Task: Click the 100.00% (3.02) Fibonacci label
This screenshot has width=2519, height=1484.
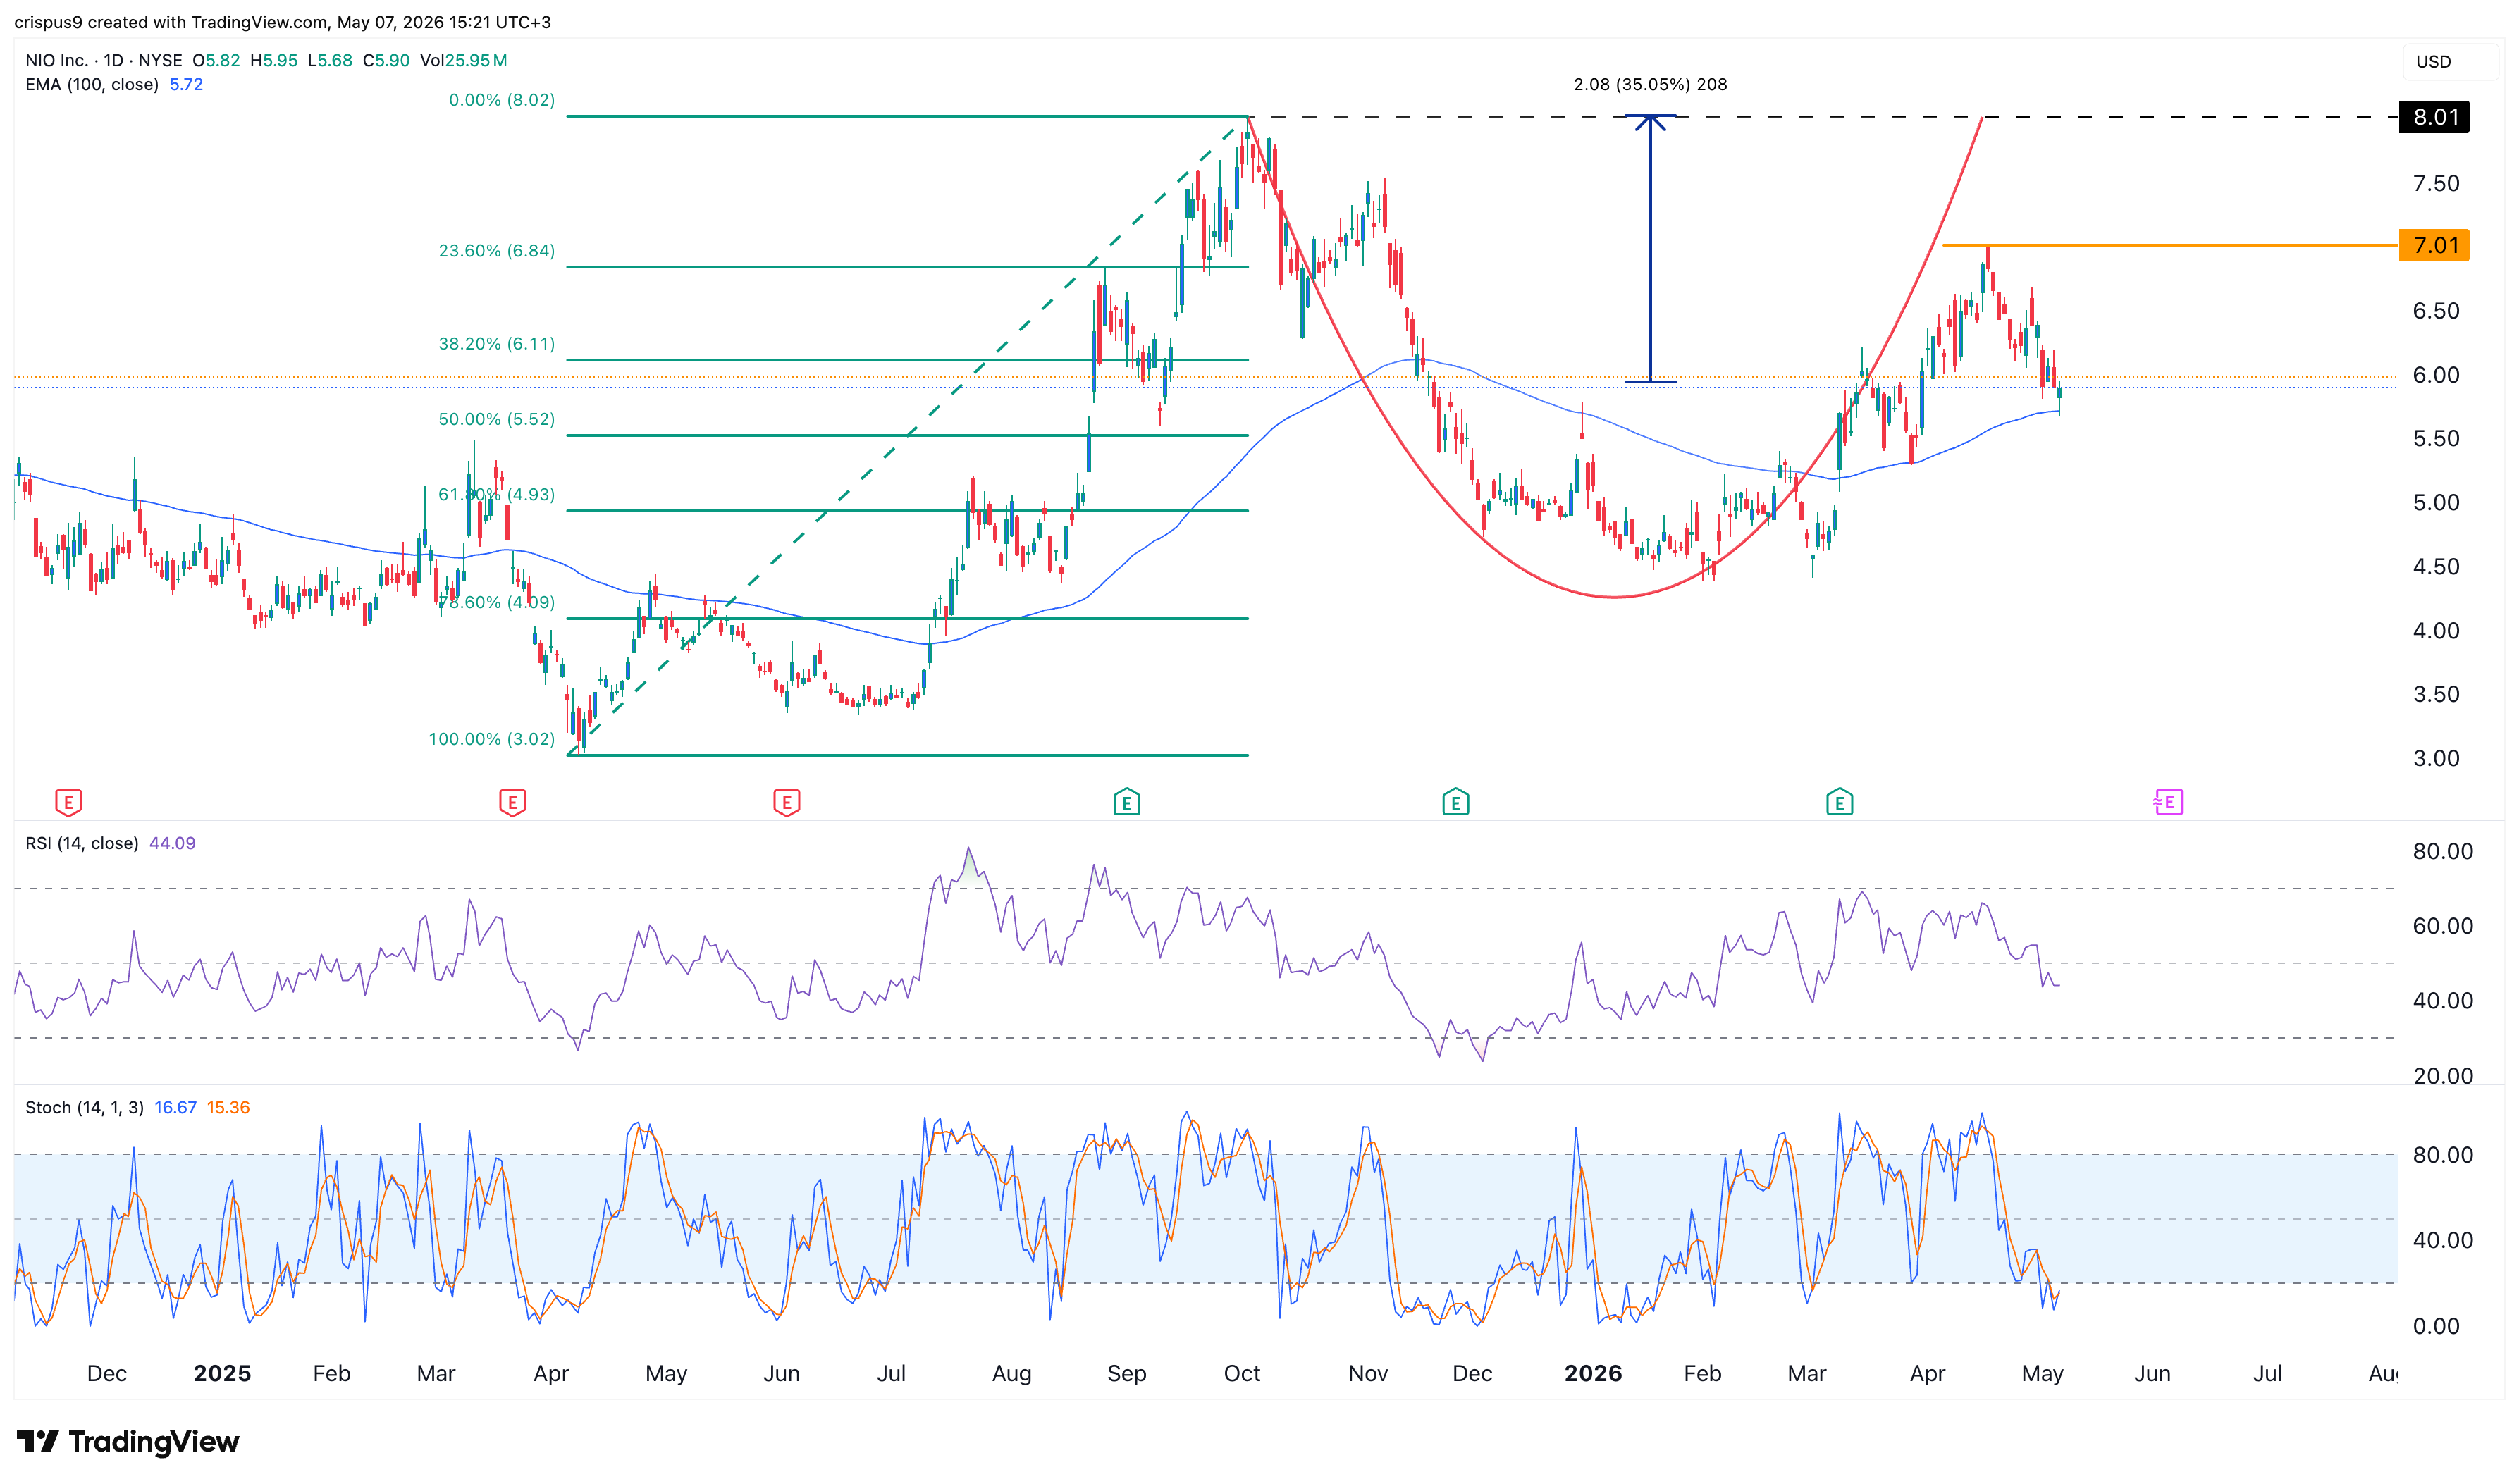Action: tap(492, 740)
